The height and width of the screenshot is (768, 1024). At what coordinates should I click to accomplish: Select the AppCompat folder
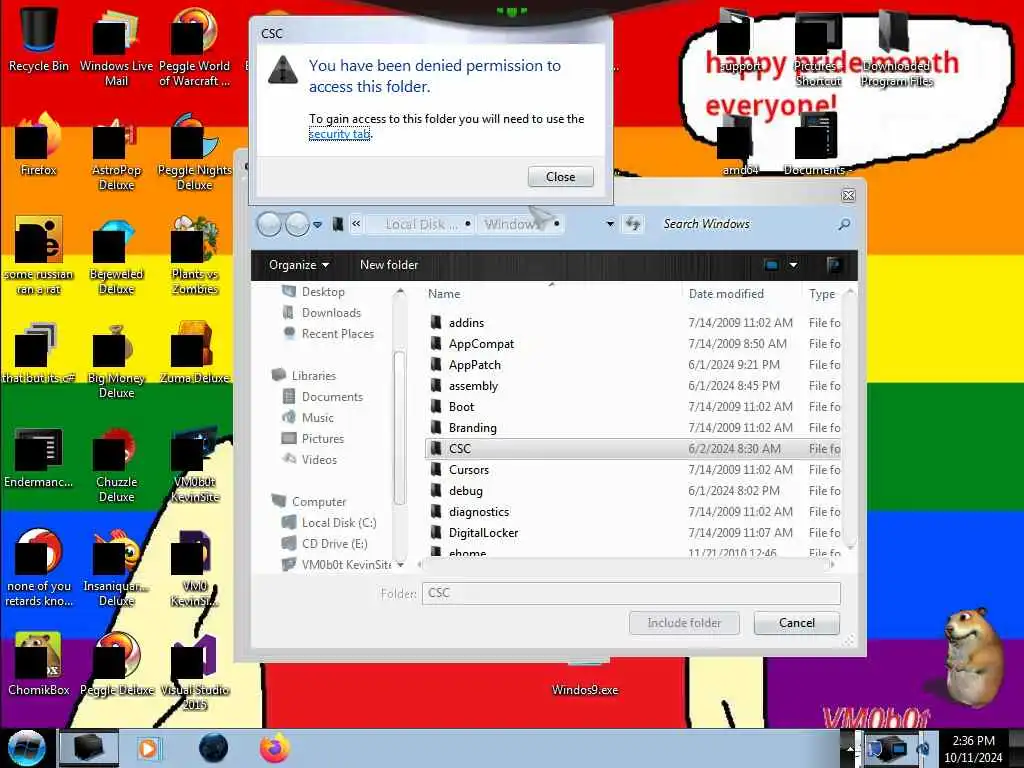(x=633, y=344)
